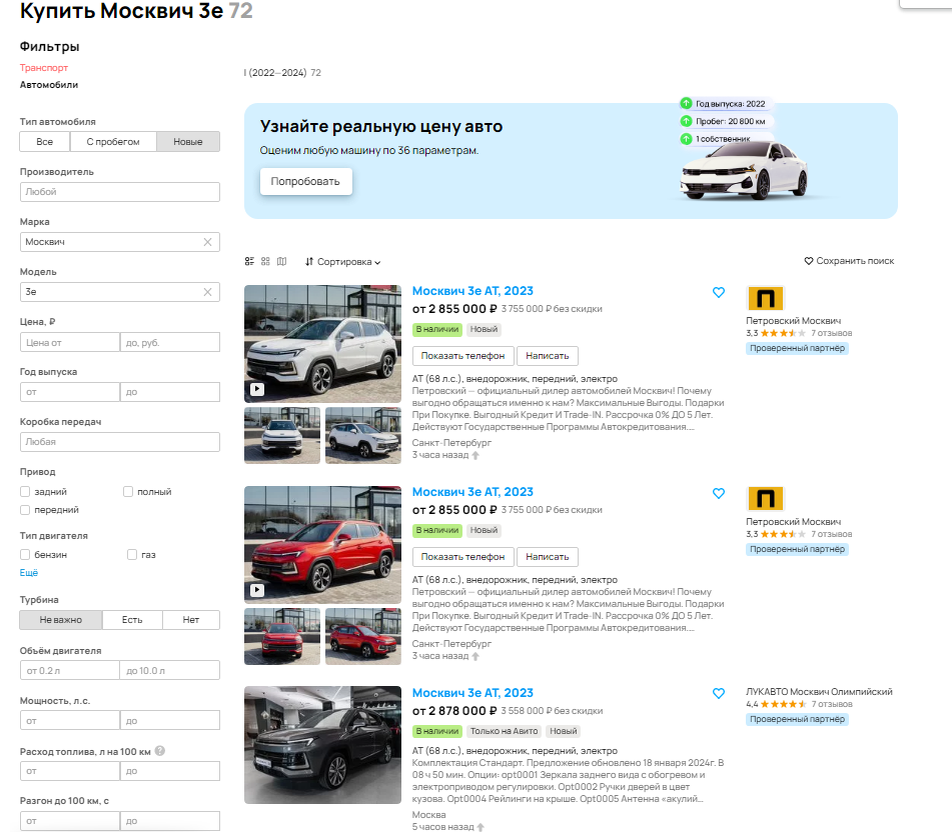
Task: Set turbine to Не важно
Action: point(61,619)
